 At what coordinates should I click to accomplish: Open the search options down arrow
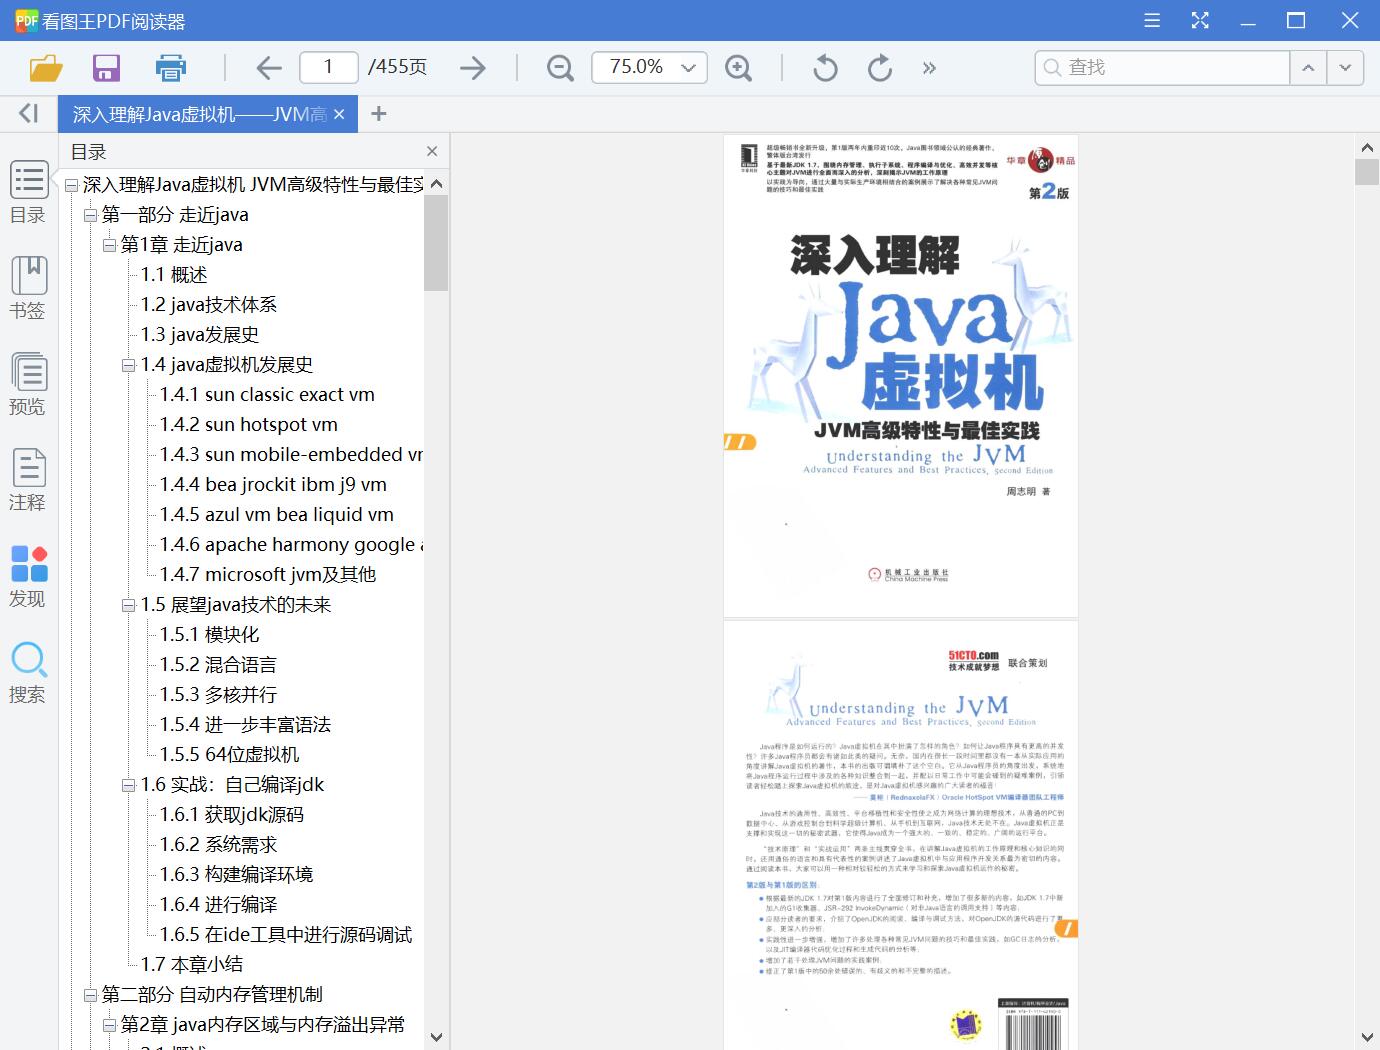[x=1345, y=67]
